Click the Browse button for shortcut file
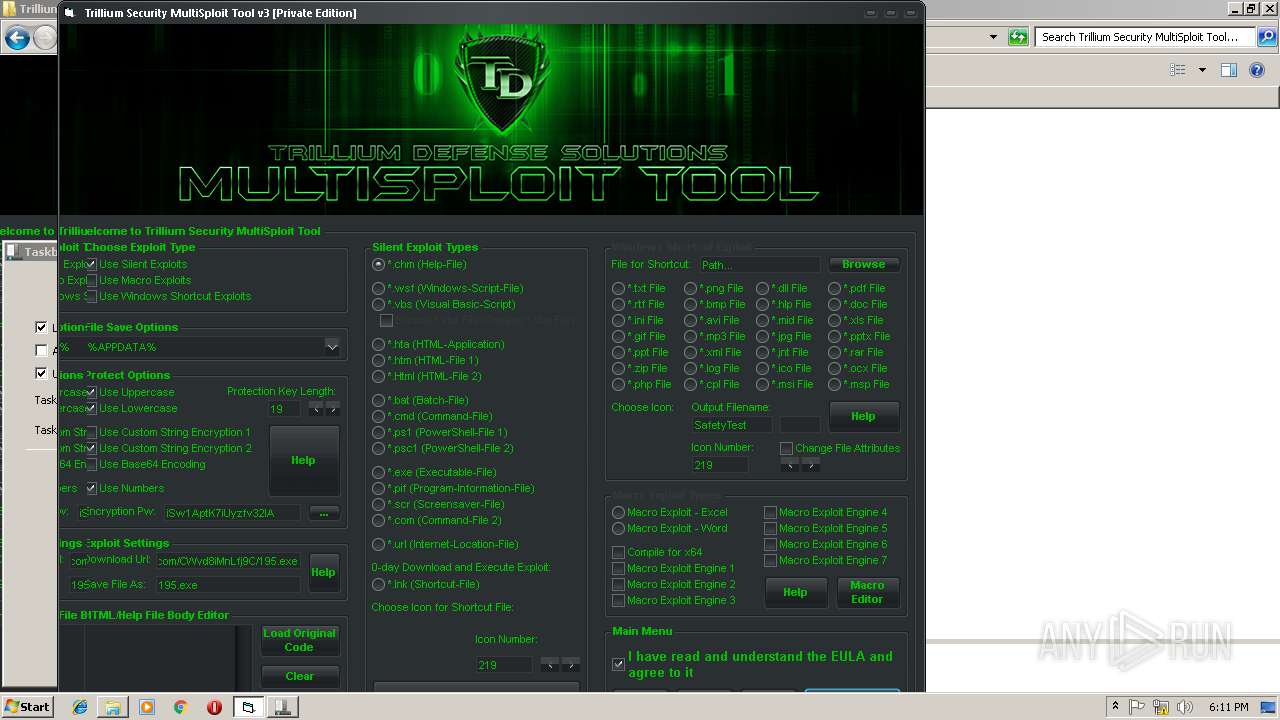The width and height of the screenshot is (1280, 720). tap(864, 264)
